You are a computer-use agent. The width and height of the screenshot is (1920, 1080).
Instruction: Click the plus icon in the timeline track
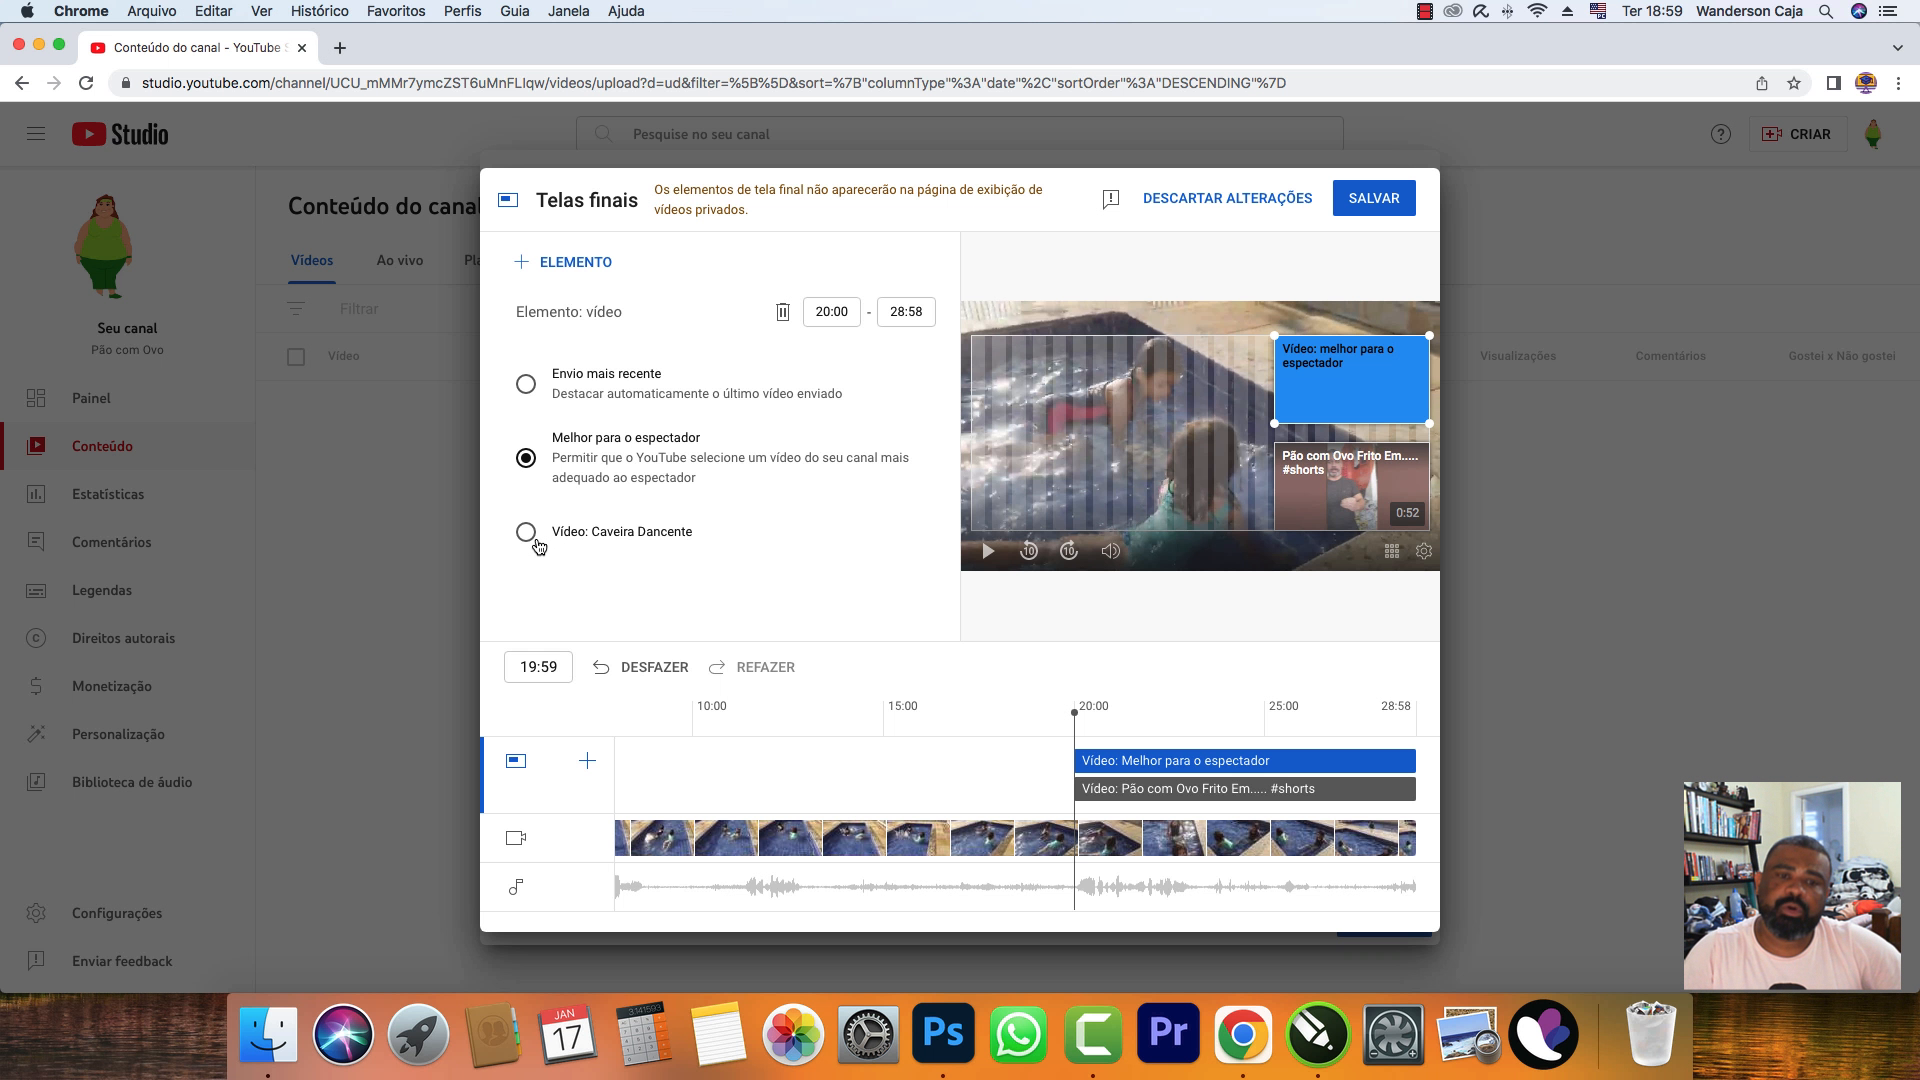[587, 761]
